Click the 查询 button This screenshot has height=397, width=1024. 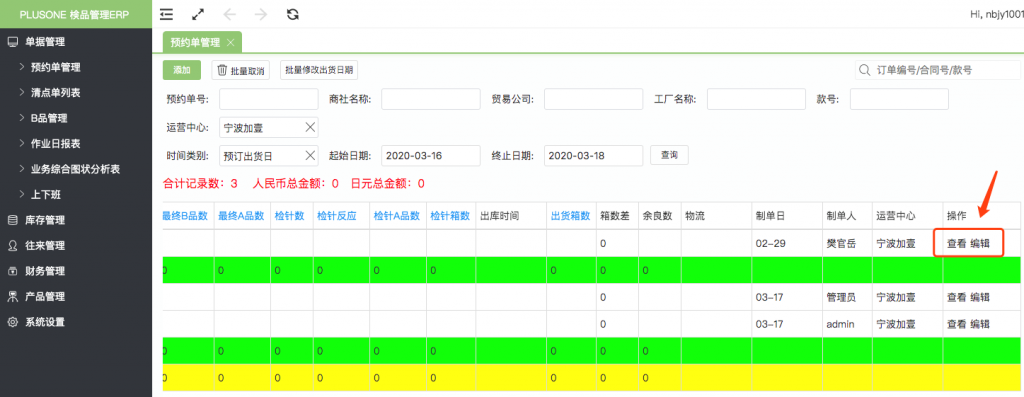point(669,155)
